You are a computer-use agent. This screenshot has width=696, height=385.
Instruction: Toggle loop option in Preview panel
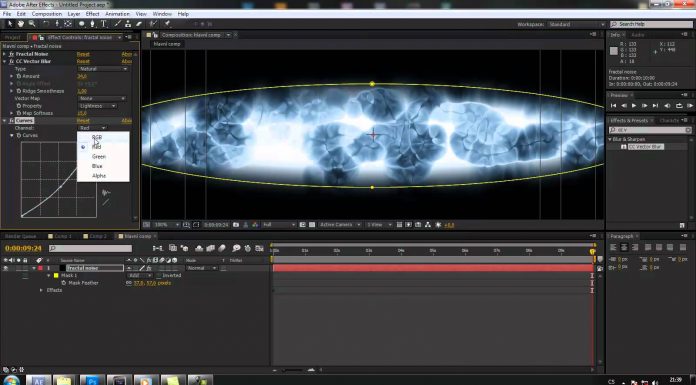point(679,106)
